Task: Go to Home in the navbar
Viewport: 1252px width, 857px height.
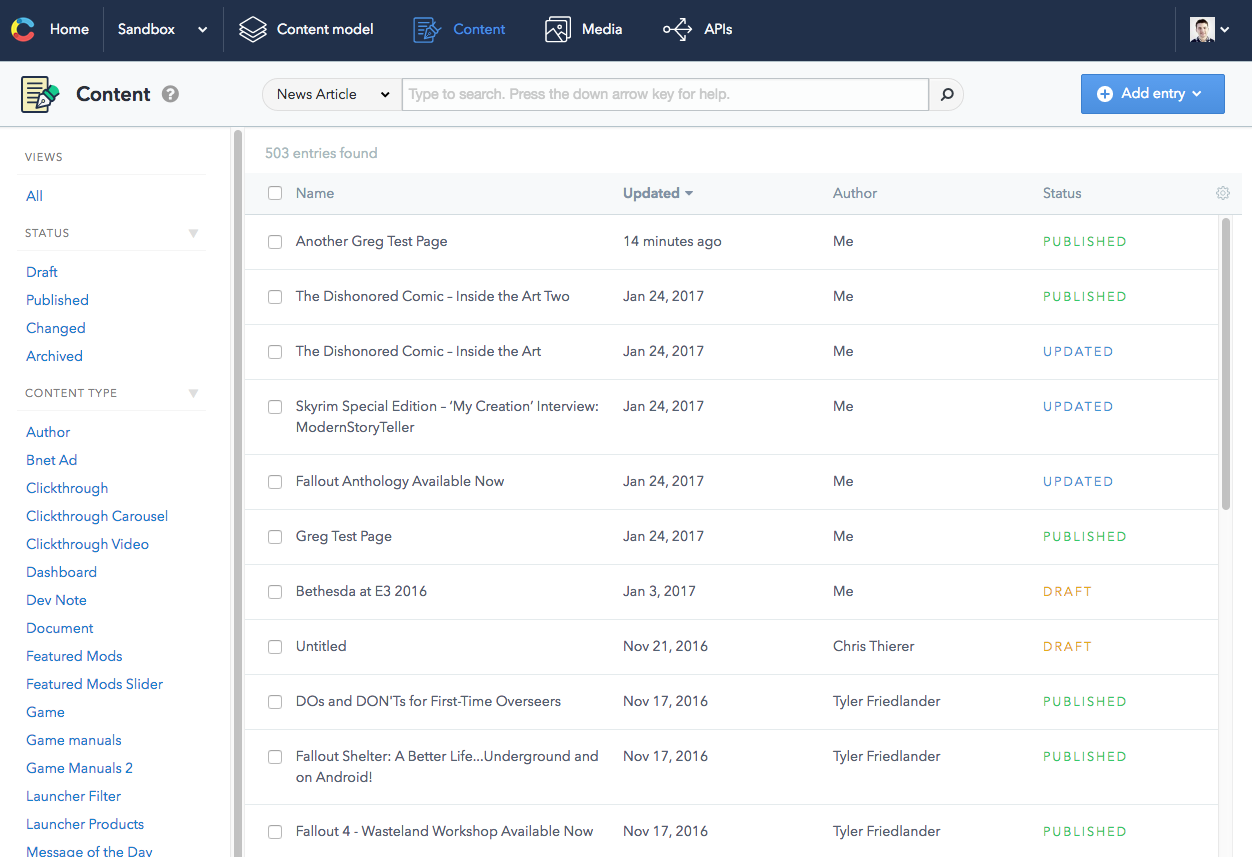Action: click(69, 29)
